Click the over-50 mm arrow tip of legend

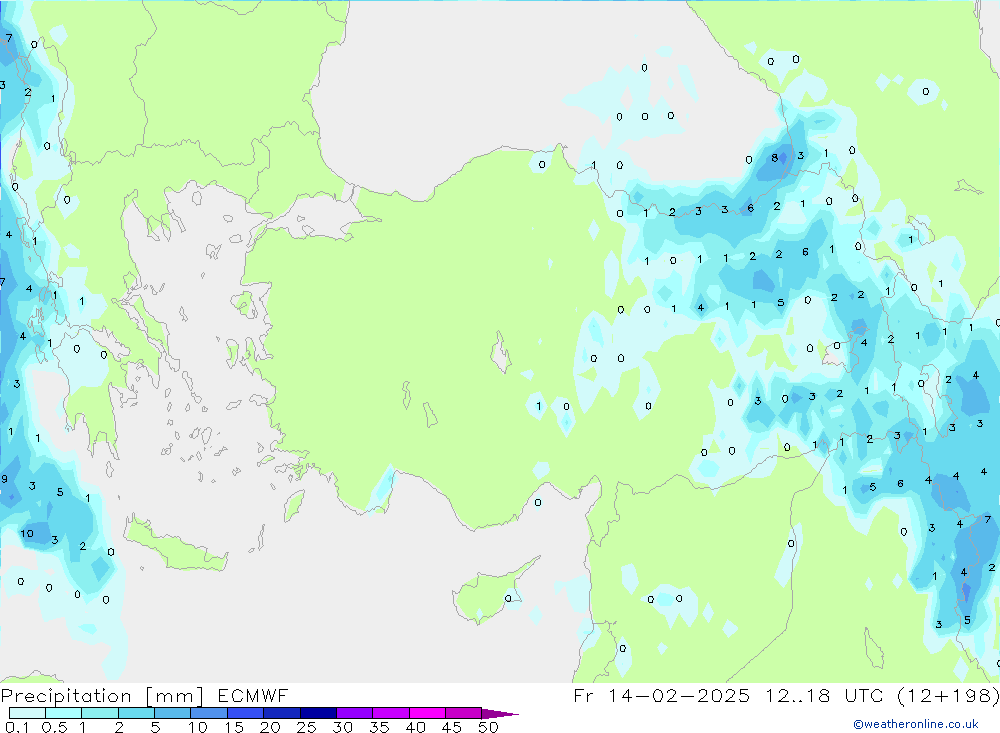(500, 714)
